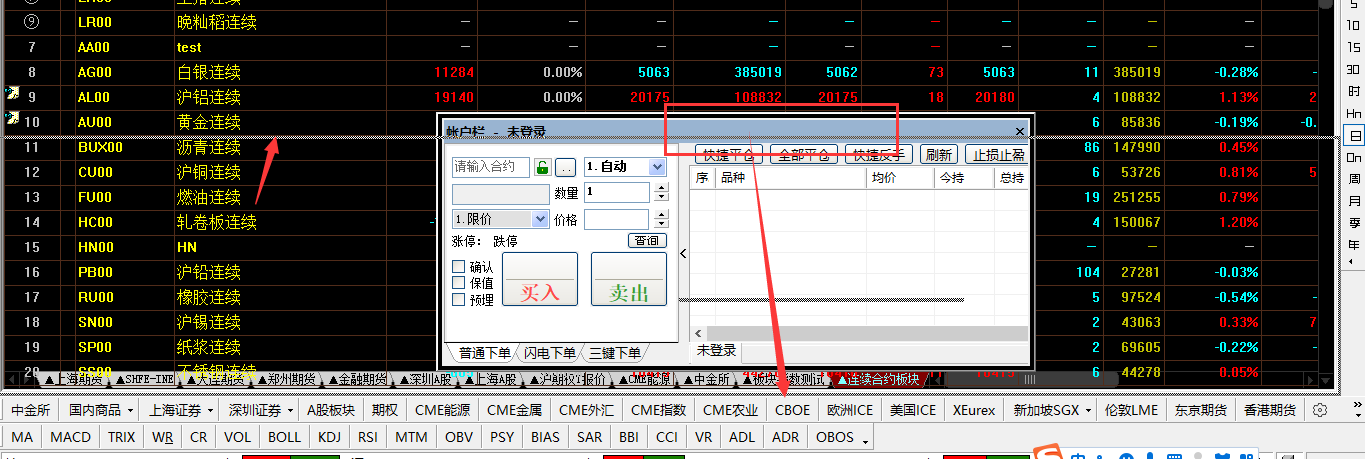Screen dimensions: 1365x459
Task: Select the weekly '周' period in sidebar
Action: (1354, 179)
